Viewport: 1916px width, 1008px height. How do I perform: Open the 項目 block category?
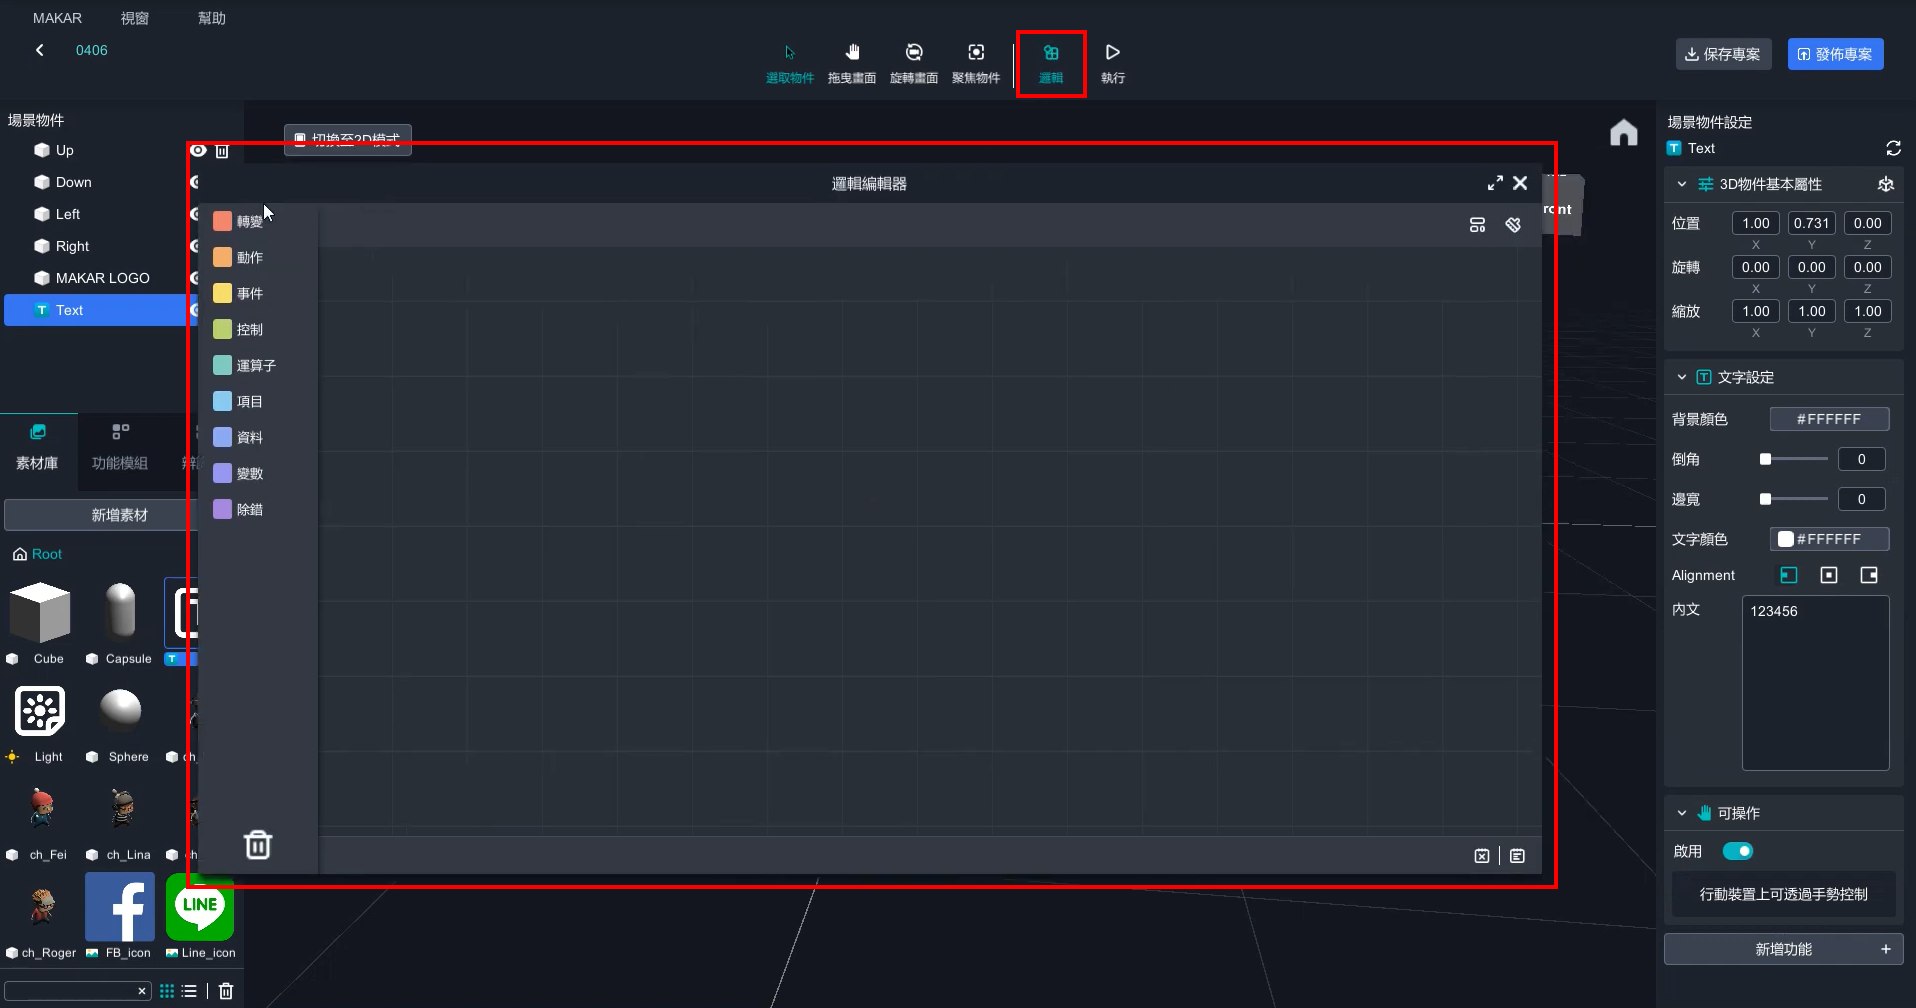tap(238, 401)
